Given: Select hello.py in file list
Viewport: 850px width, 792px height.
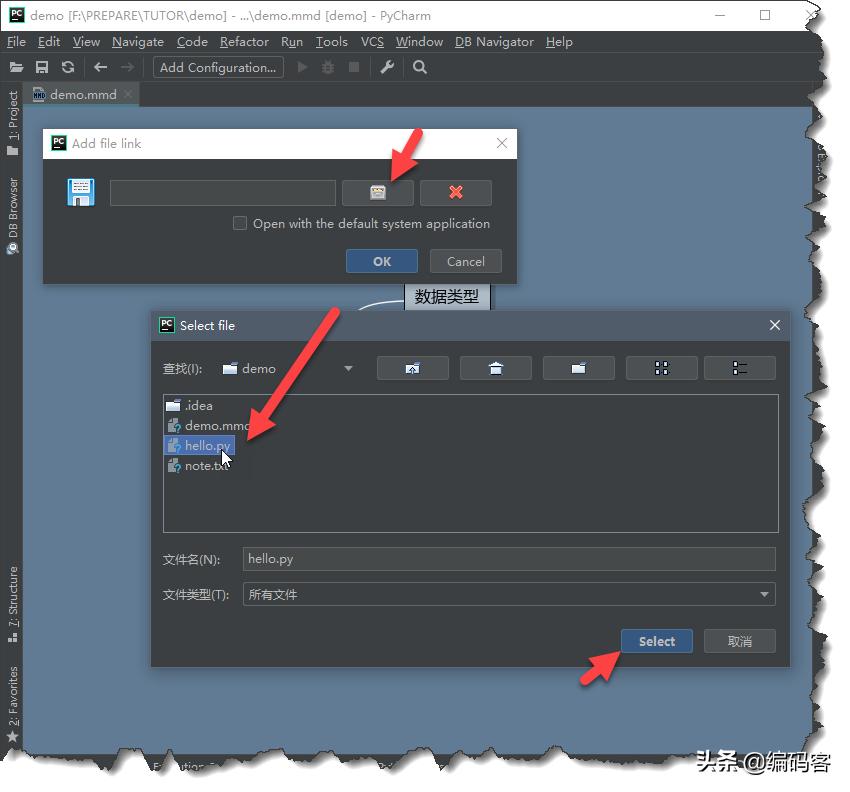Looking at the screenshot, I should point(199,446).
